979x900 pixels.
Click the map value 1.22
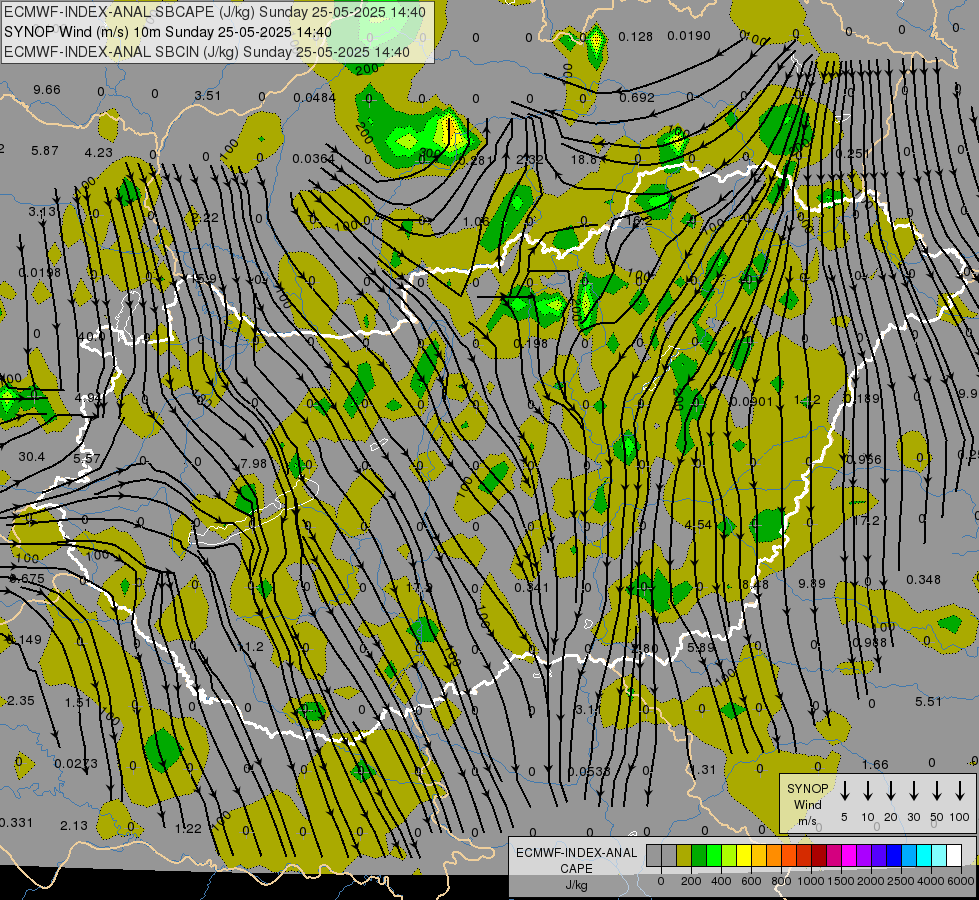(188, 829)
